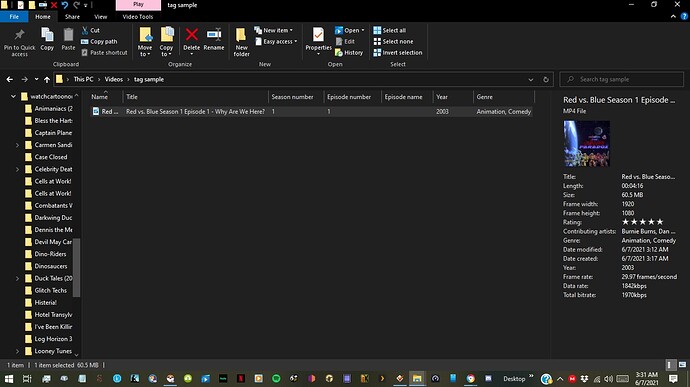Image resolution: width=690 pixels, height=387 pixels.
Task: Refresh the tag sample folder
Action: [x=546, y=80]
